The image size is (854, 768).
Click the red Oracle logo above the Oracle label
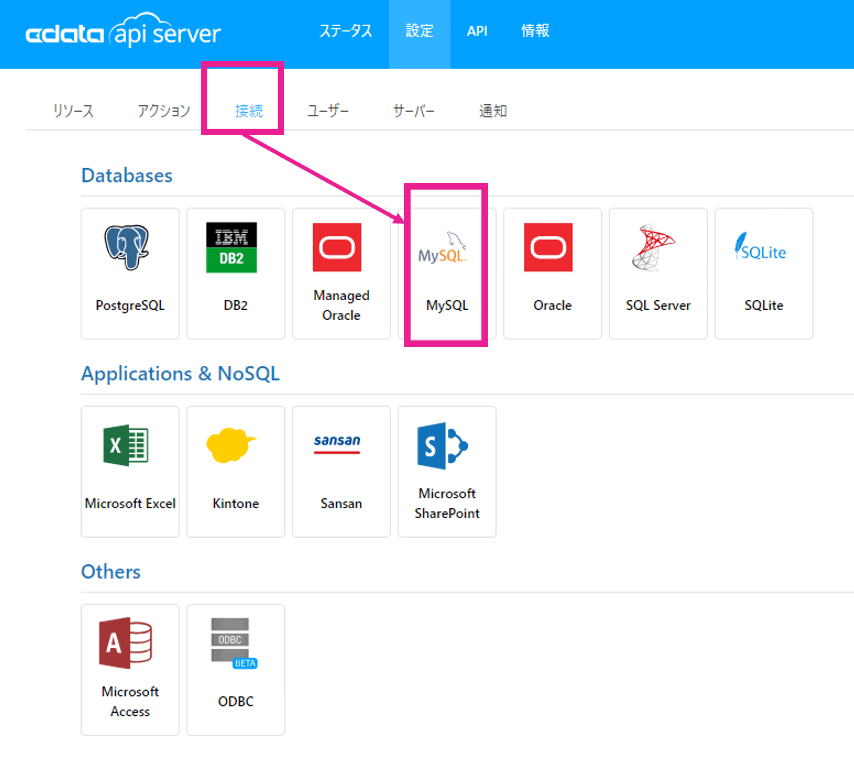click(x=548, y=247)
